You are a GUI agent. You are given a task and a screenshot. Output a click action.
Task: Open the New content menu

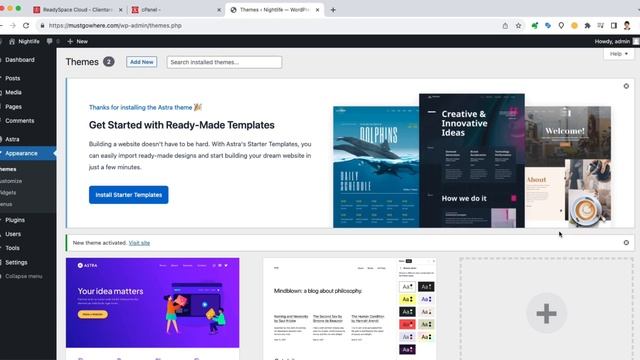point(78,41)
